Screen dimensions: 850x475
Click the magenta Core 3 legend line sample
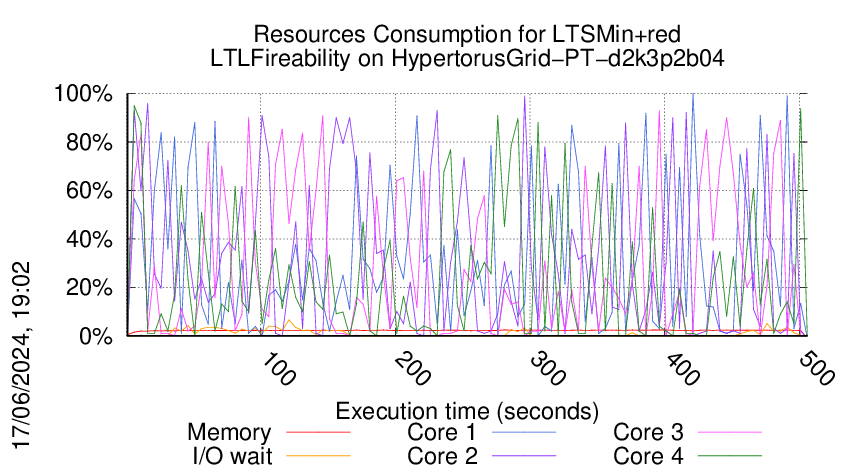(x=730, y=432)
